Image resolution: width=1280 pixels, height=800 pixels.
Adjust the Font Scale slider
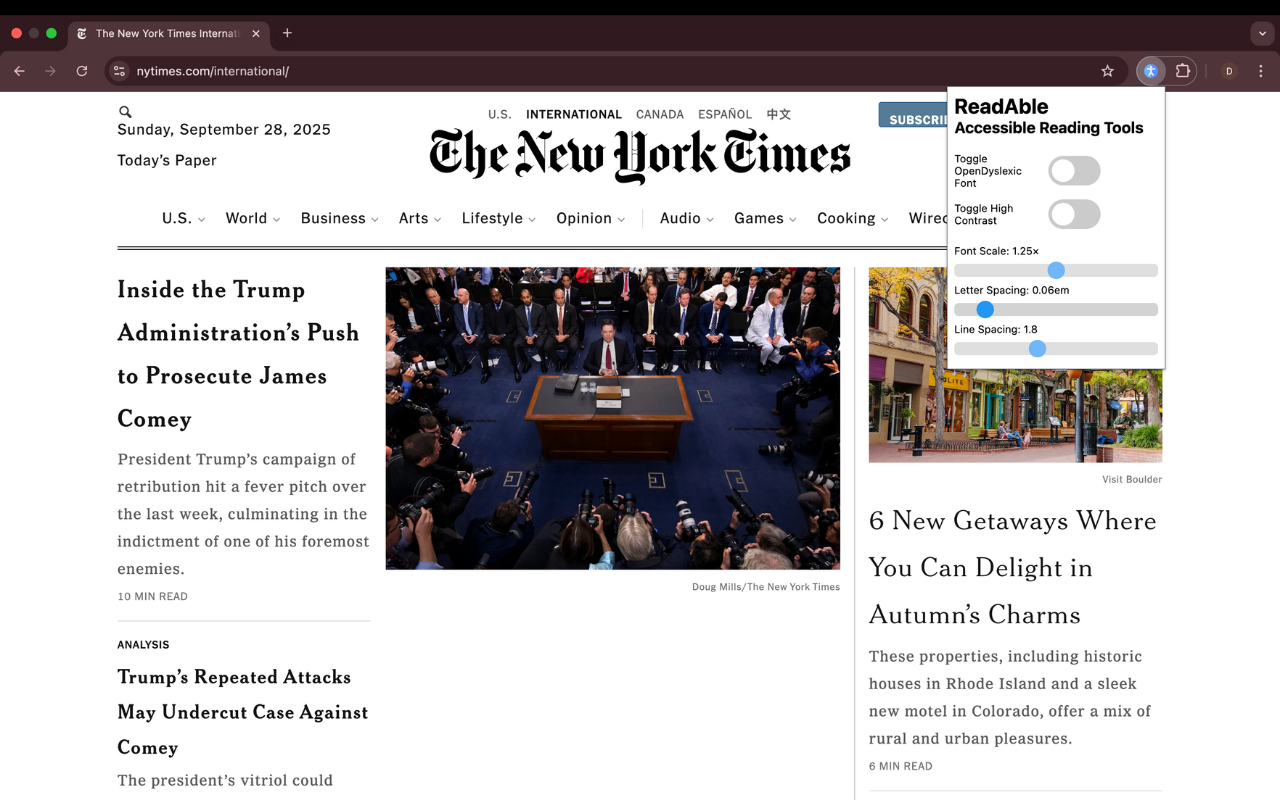tap(1056, 270)
